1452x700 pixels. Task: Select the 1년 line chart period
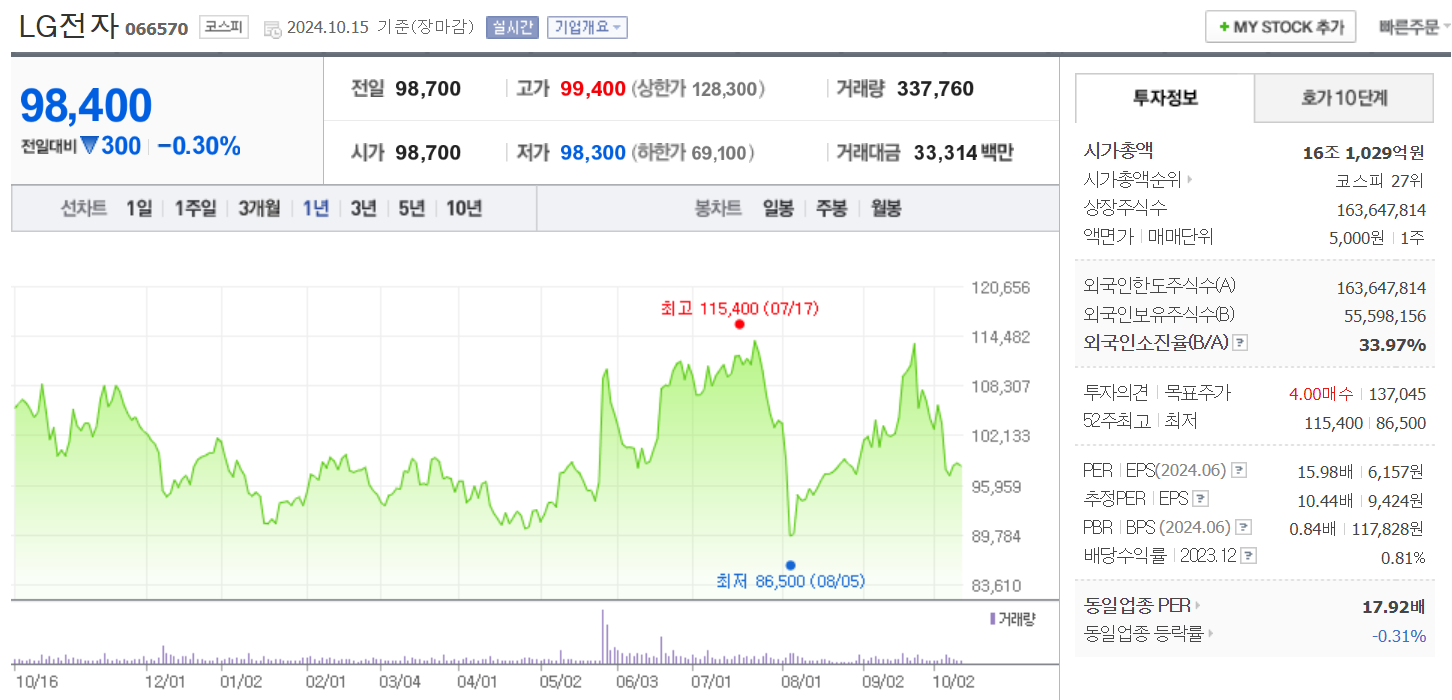[315, 209]
